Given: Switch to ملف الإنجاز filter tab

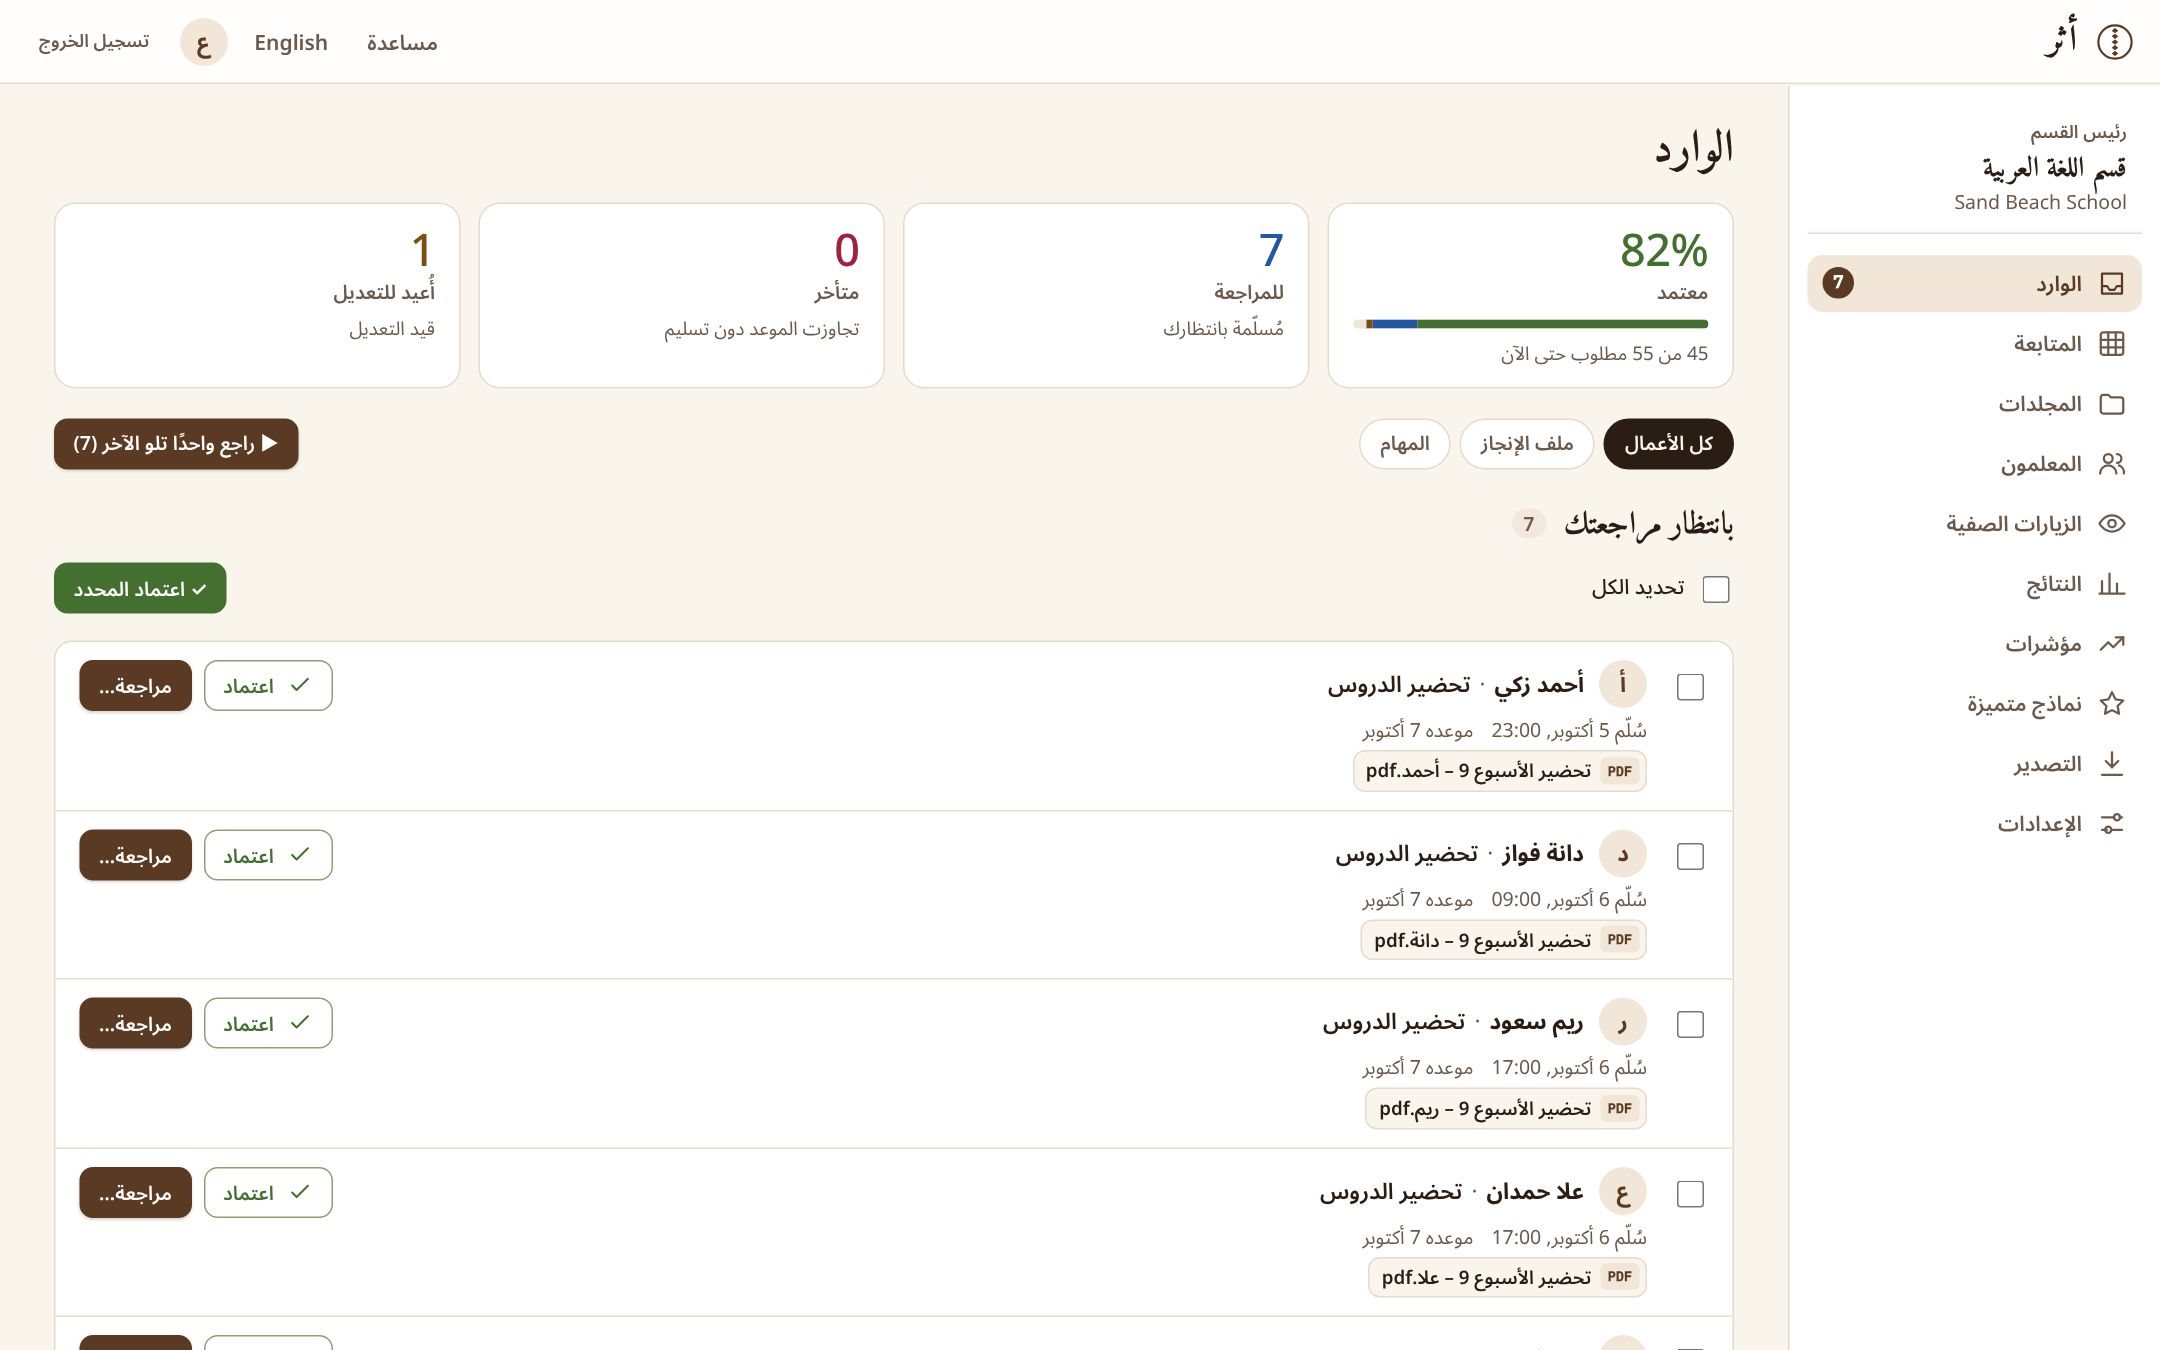Looking at the screenshot, I should tap(1526, 444).
